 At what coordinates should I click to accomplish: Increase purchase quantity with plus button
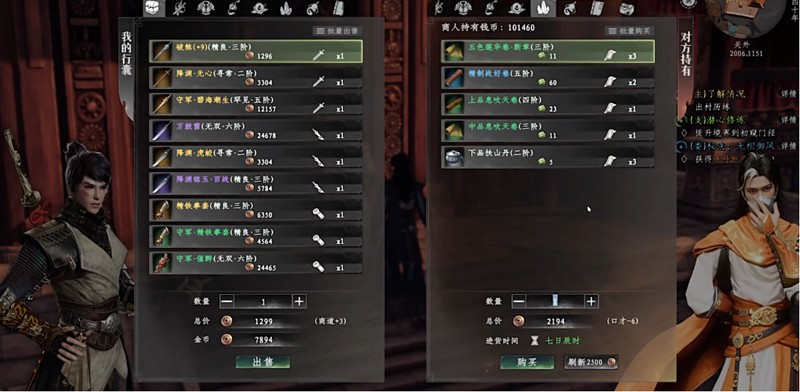pyautogui.click(x=591, y=301)
